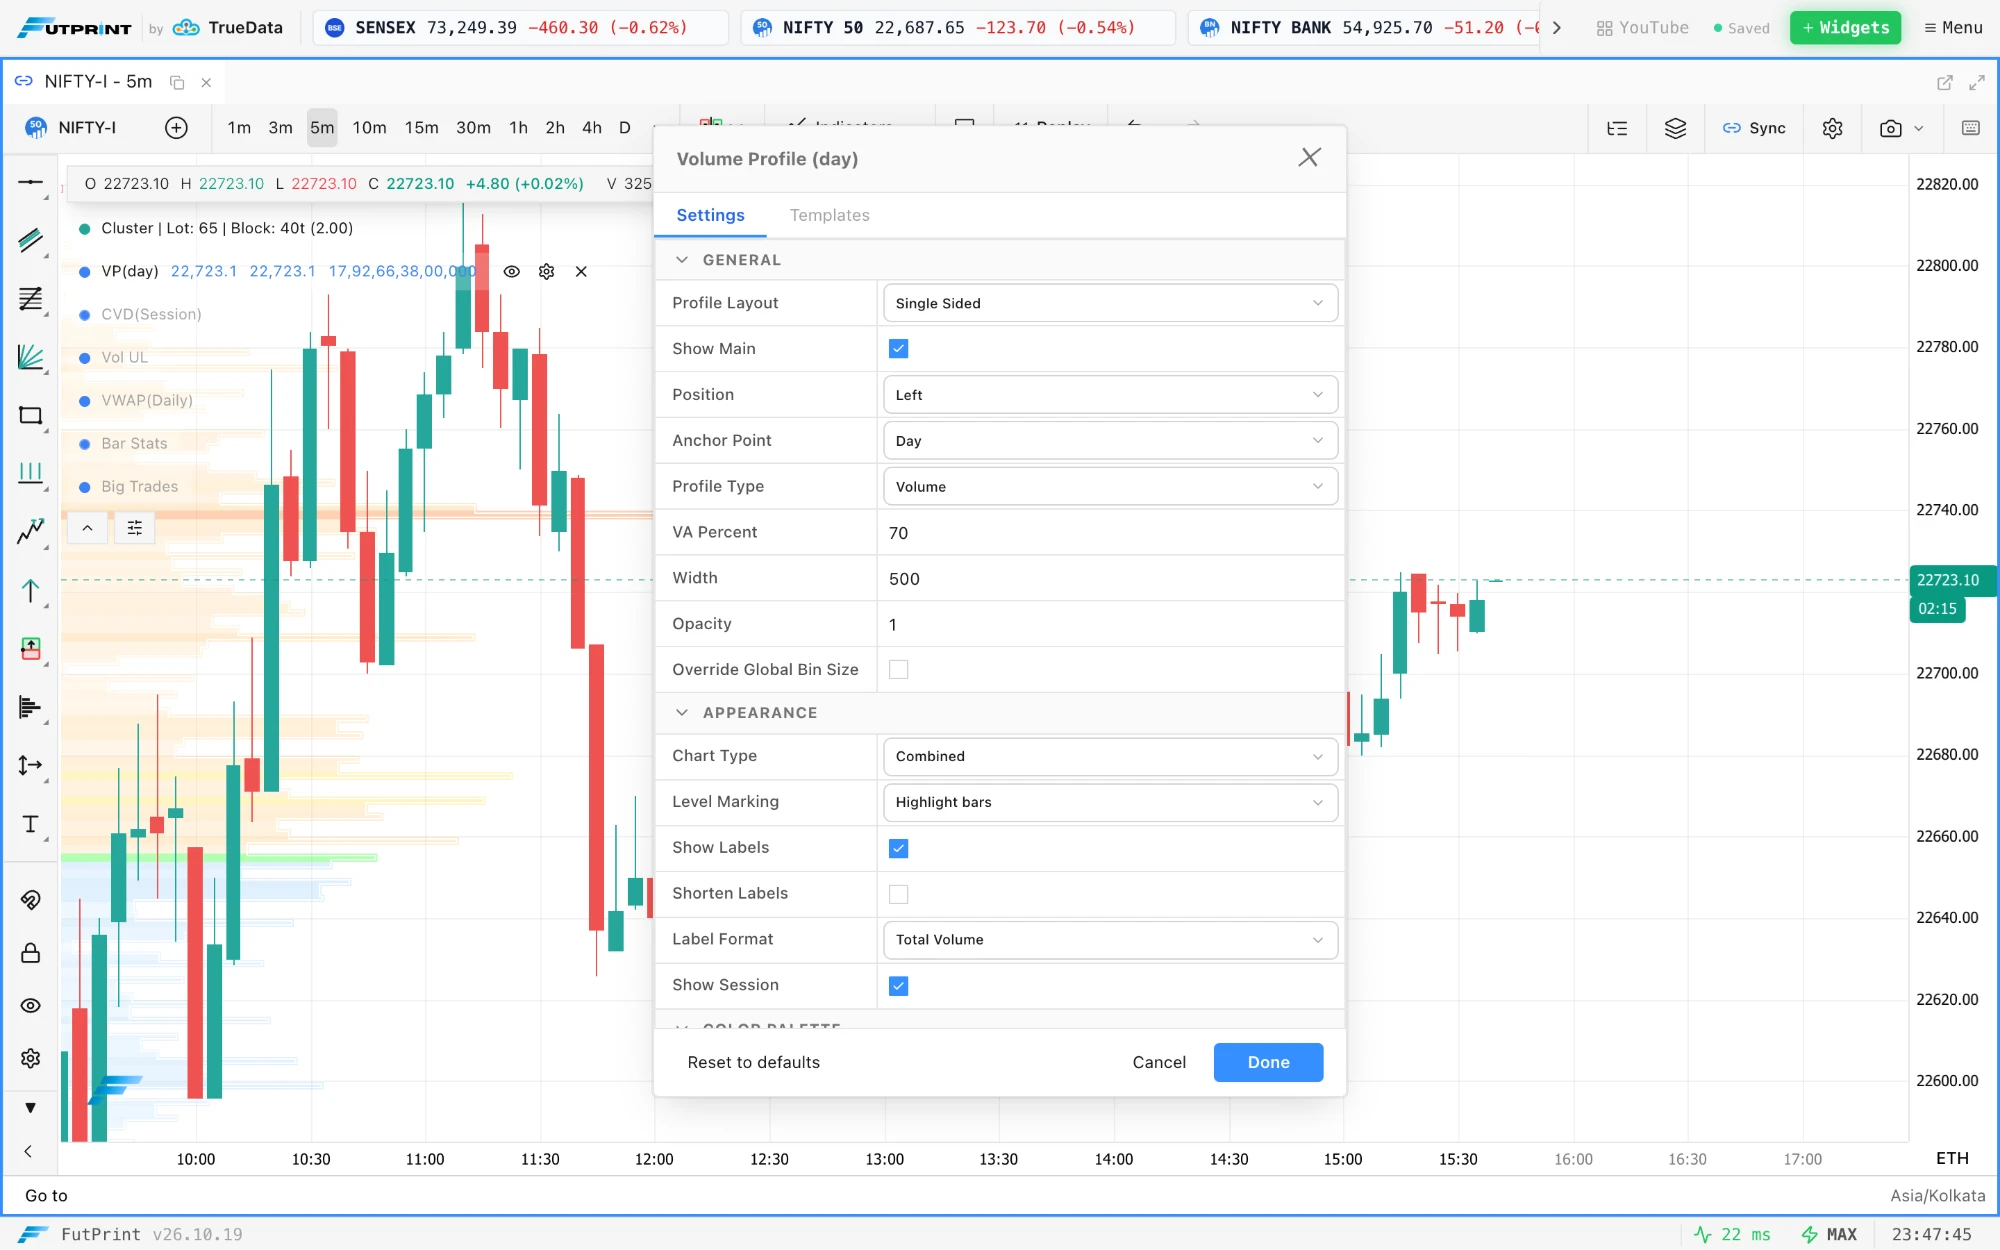Screen dimensions: 2000x1250
Task: Remove the VP(day) indicator
Action: 581,272
